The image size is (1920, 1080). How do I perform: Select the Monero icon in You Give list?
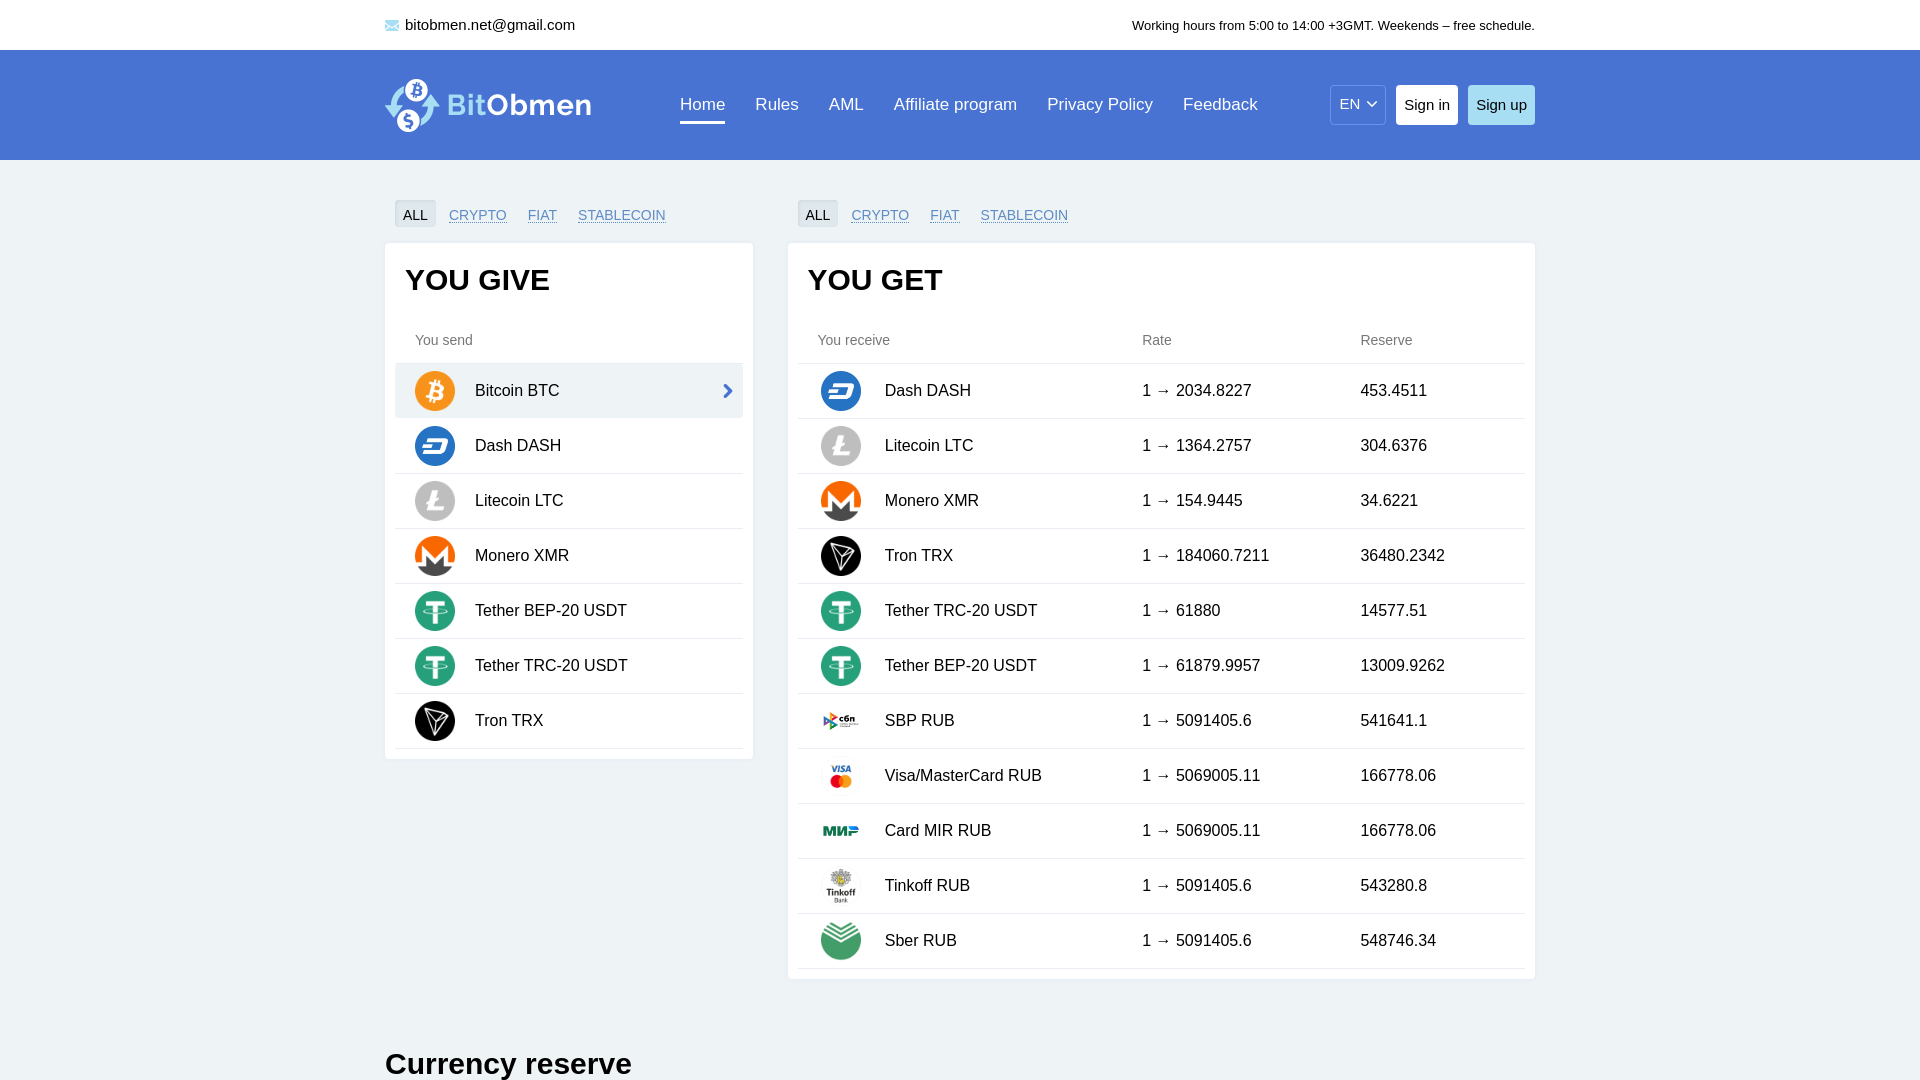pyautogui.click(x=435, y=556)
